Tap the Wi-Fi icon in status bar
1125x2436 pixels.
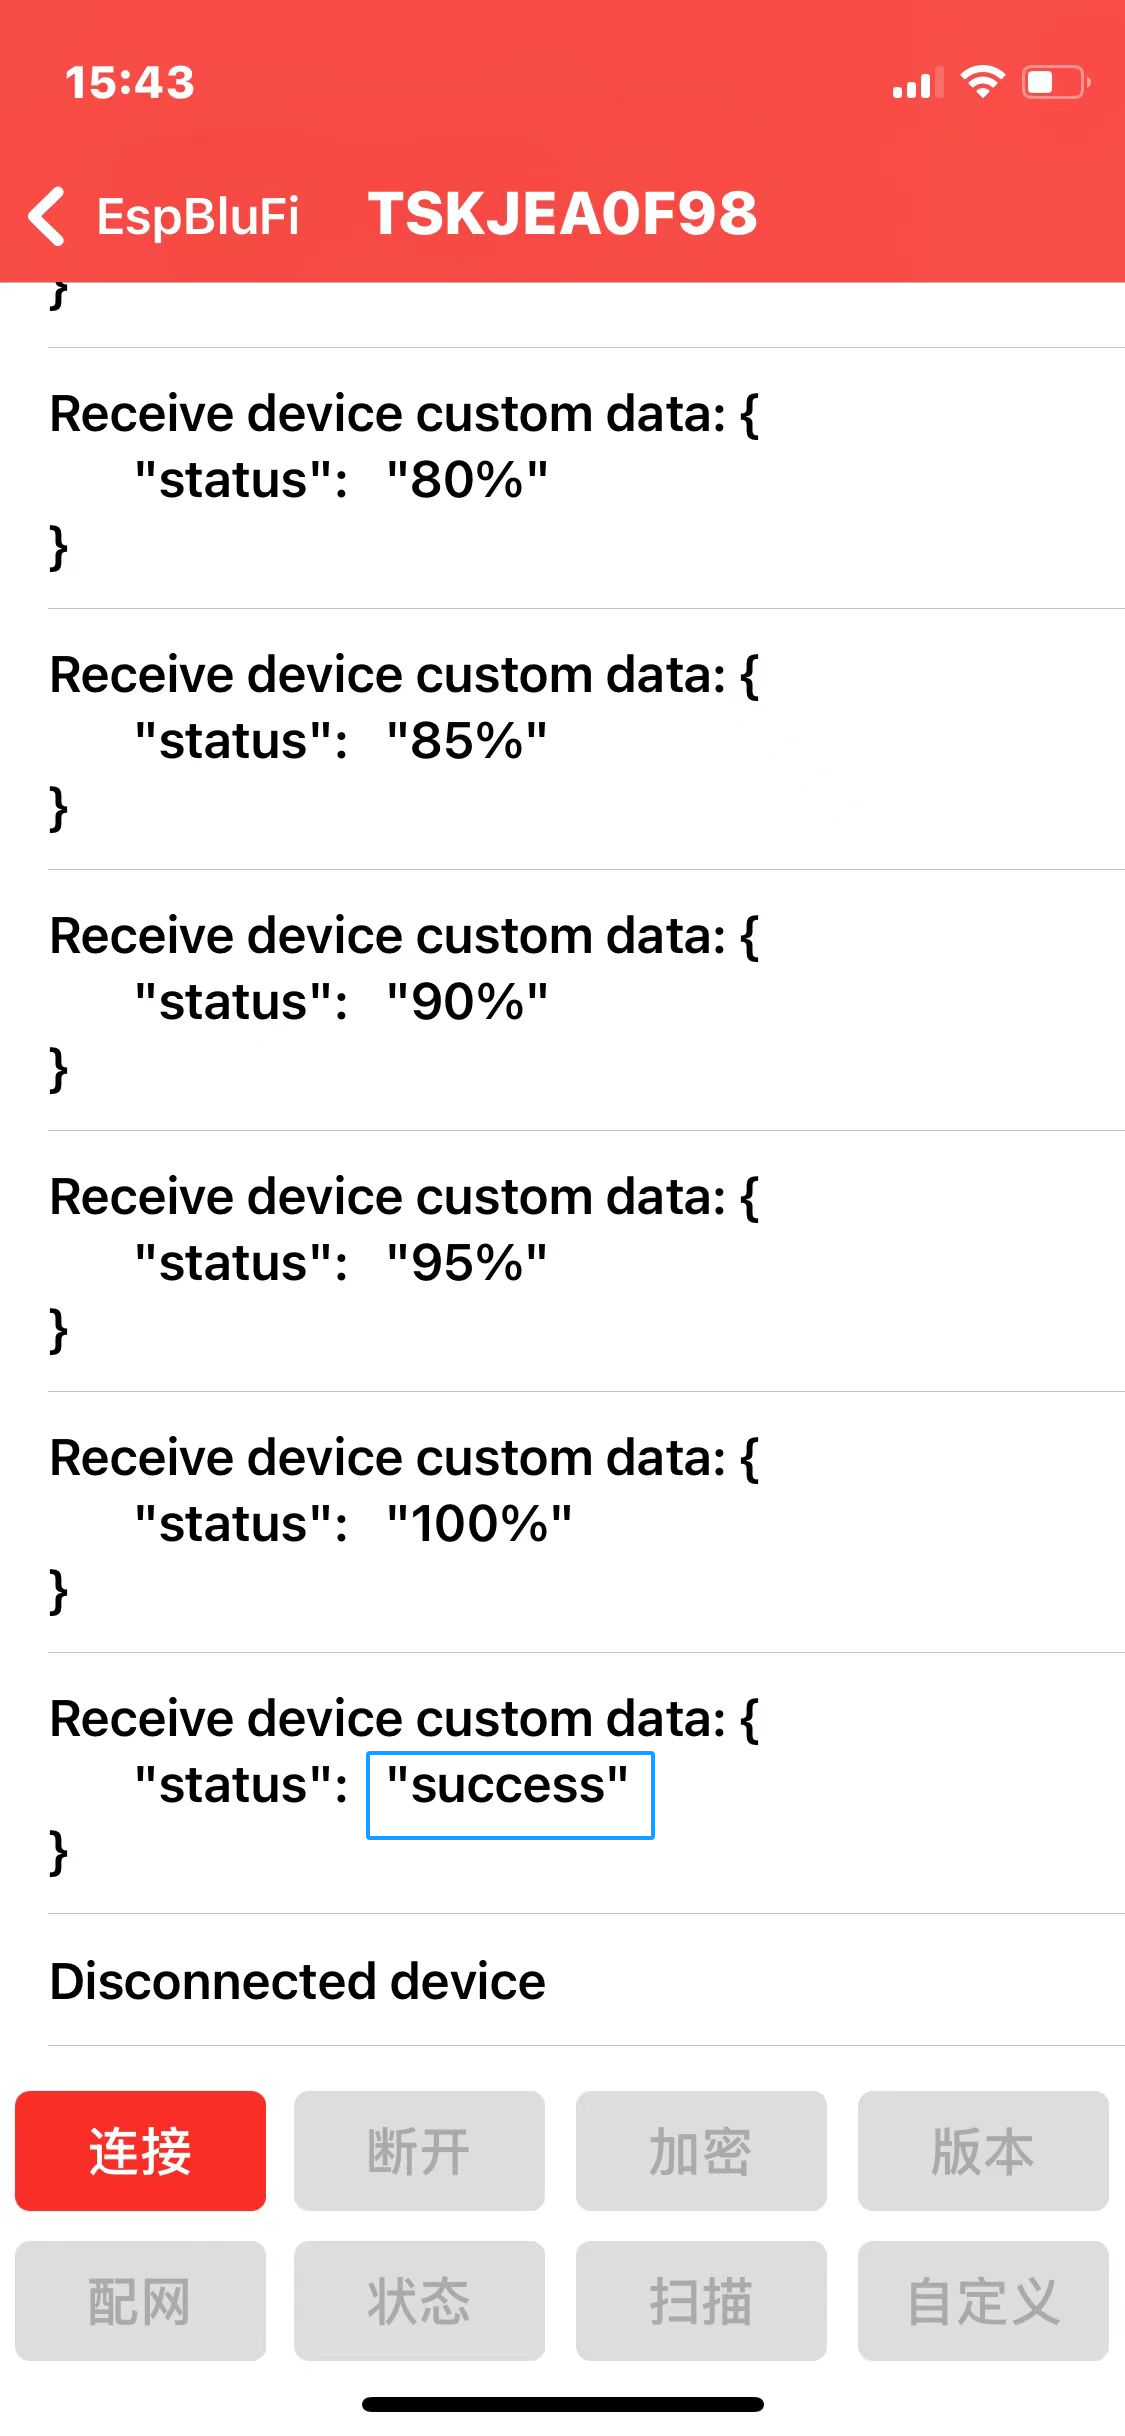(982, 82)
